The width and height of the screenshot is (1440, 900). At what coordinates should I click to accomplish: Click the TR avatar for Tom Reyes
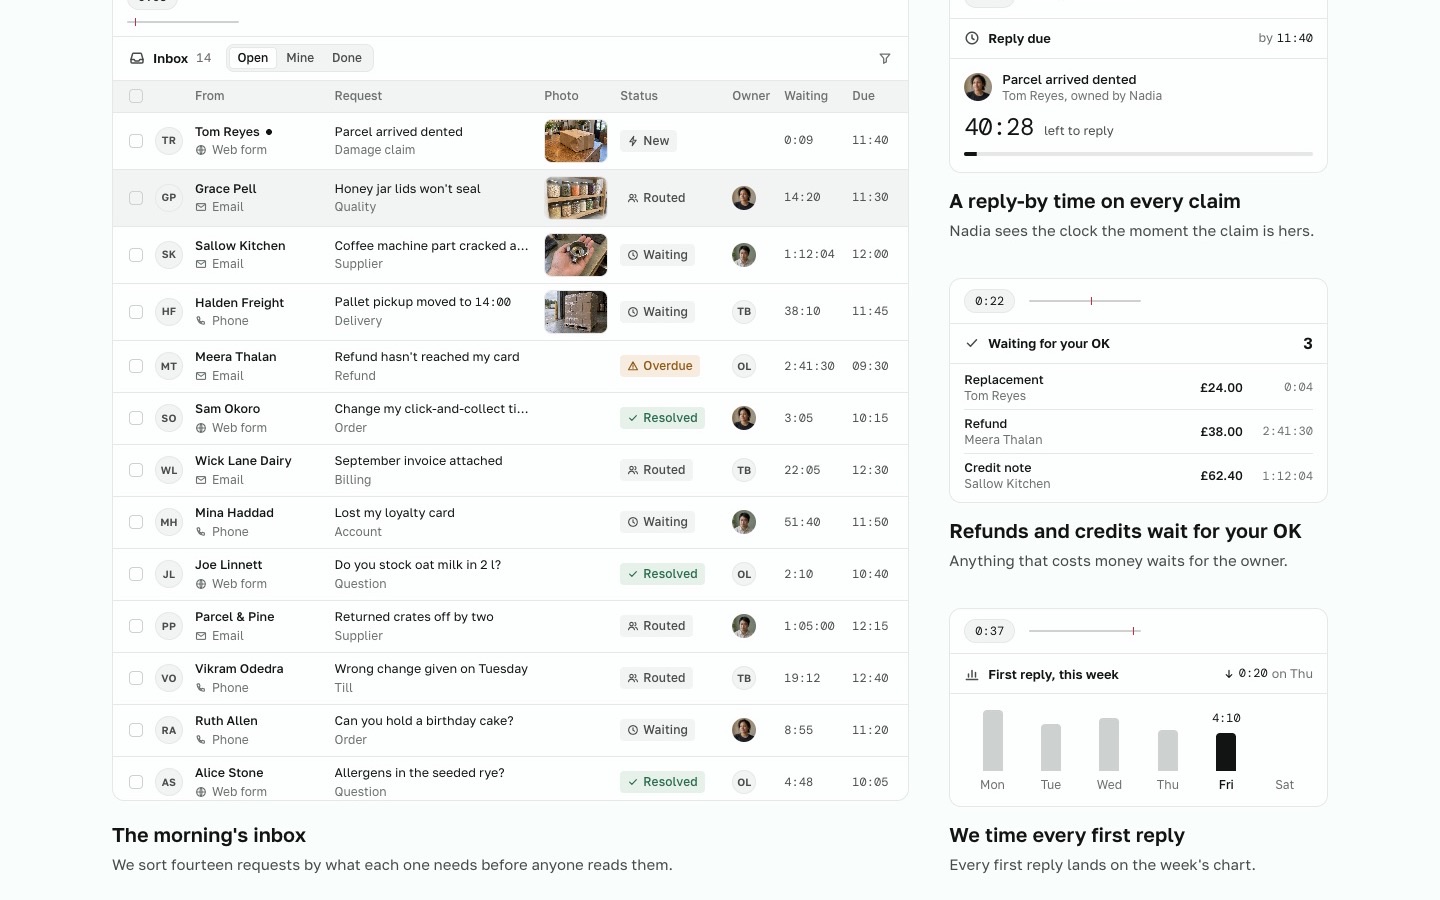click(x=169, y=141)
